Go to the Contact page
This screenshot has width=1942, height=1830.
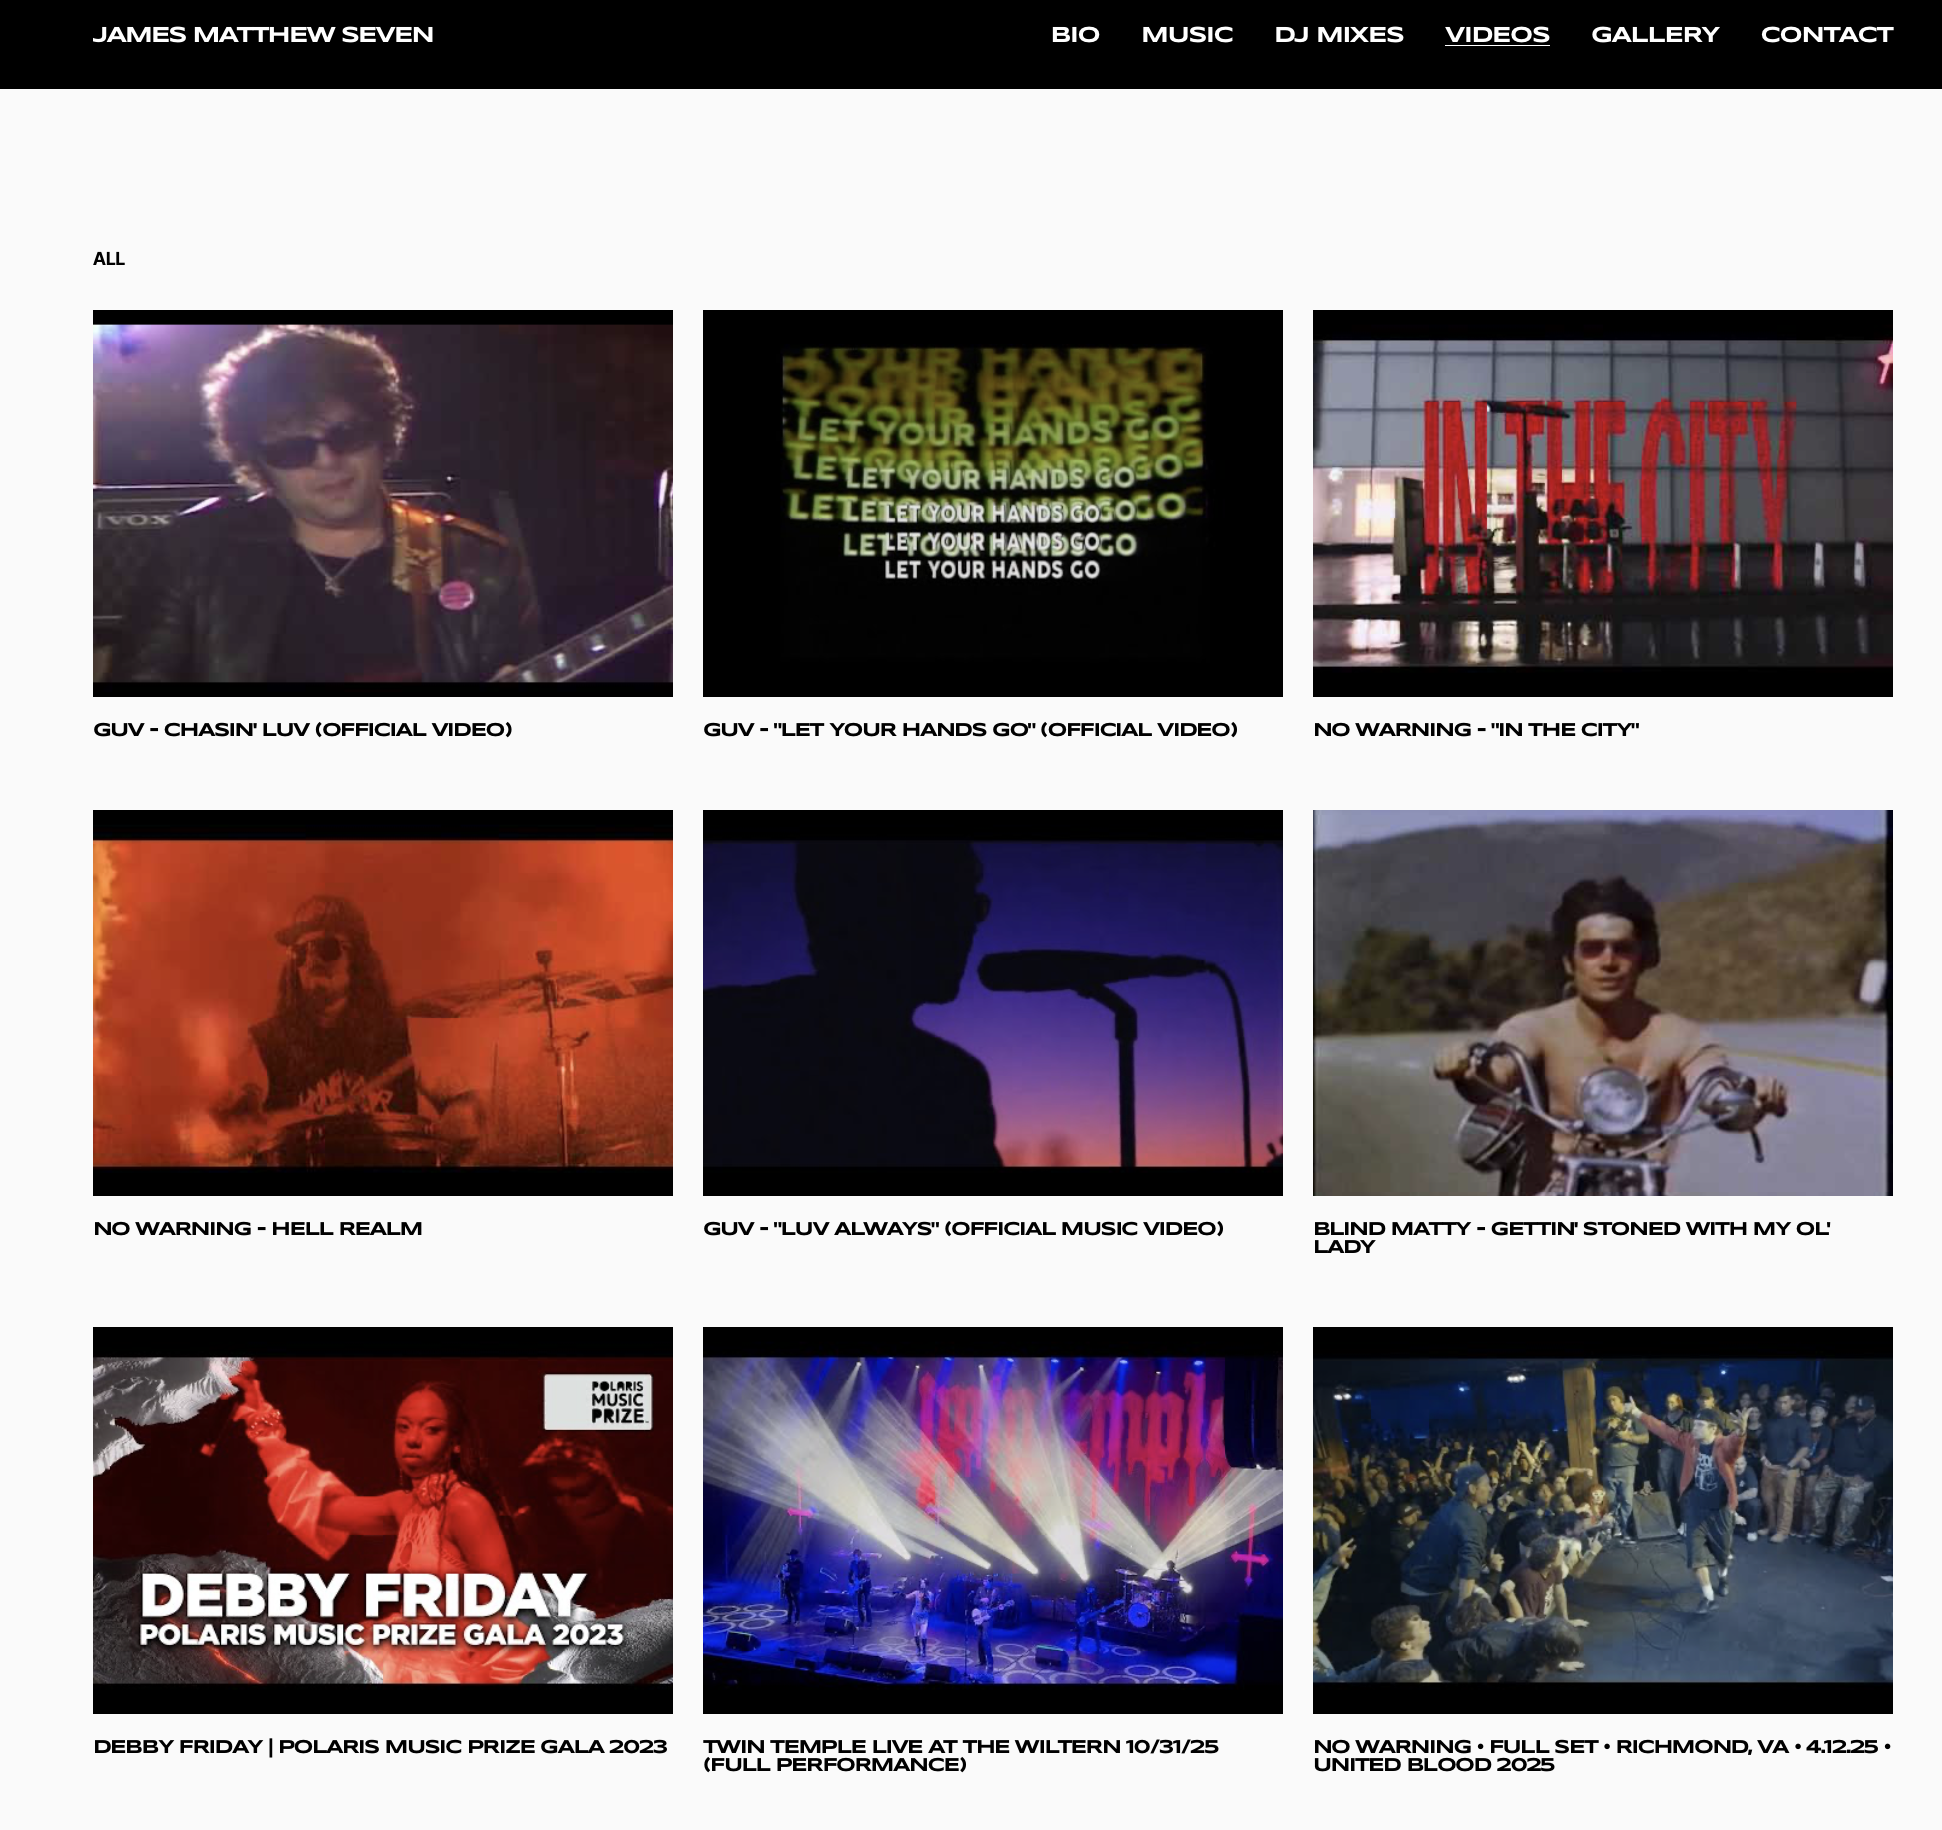pyautogui.click(x=1826, y=35)
